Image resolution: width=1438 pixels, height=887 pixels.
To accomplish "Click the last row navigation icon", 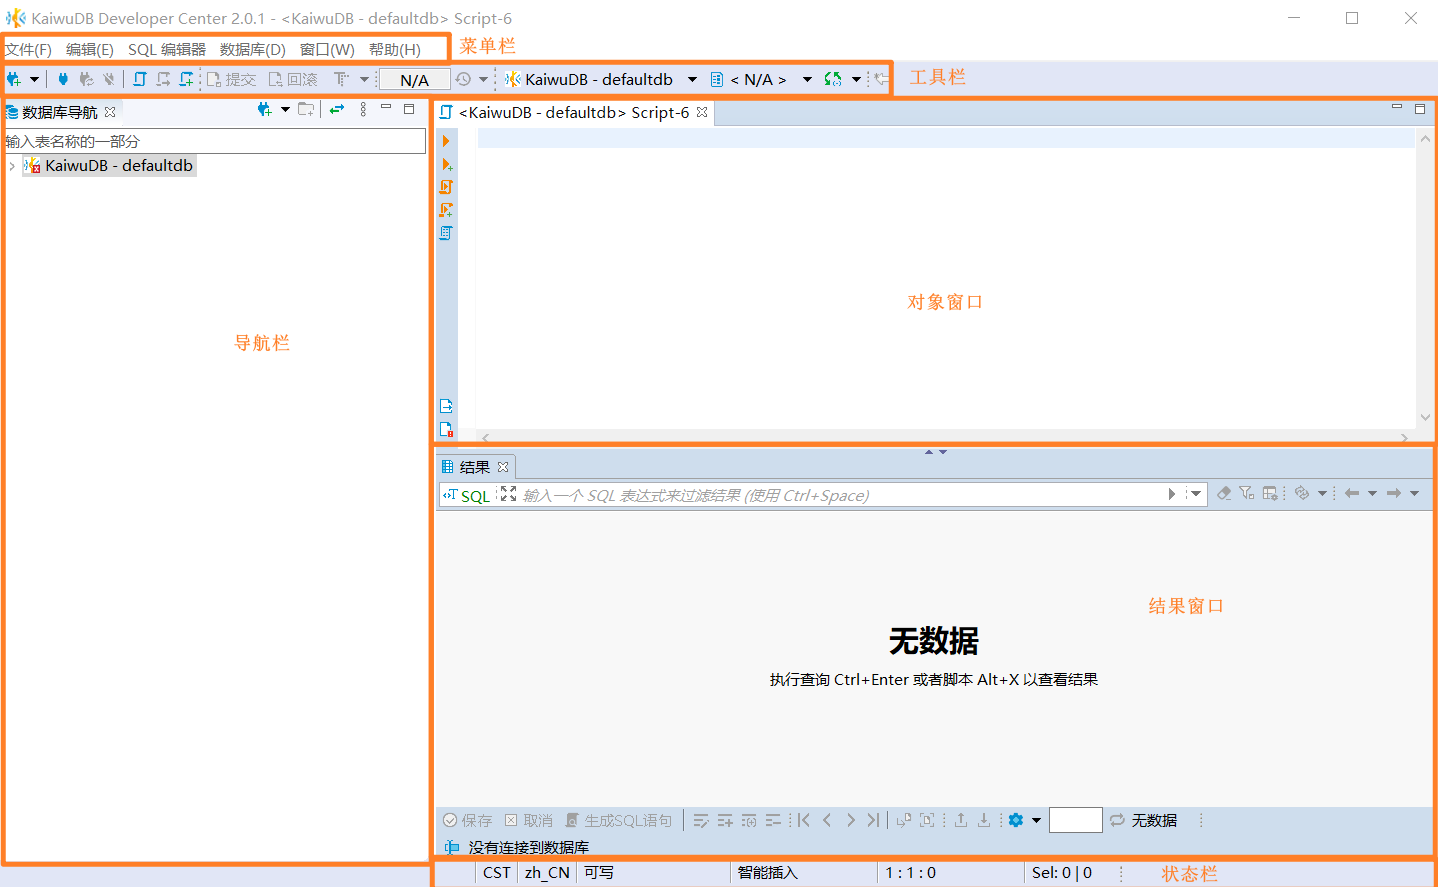I will 873,820.
